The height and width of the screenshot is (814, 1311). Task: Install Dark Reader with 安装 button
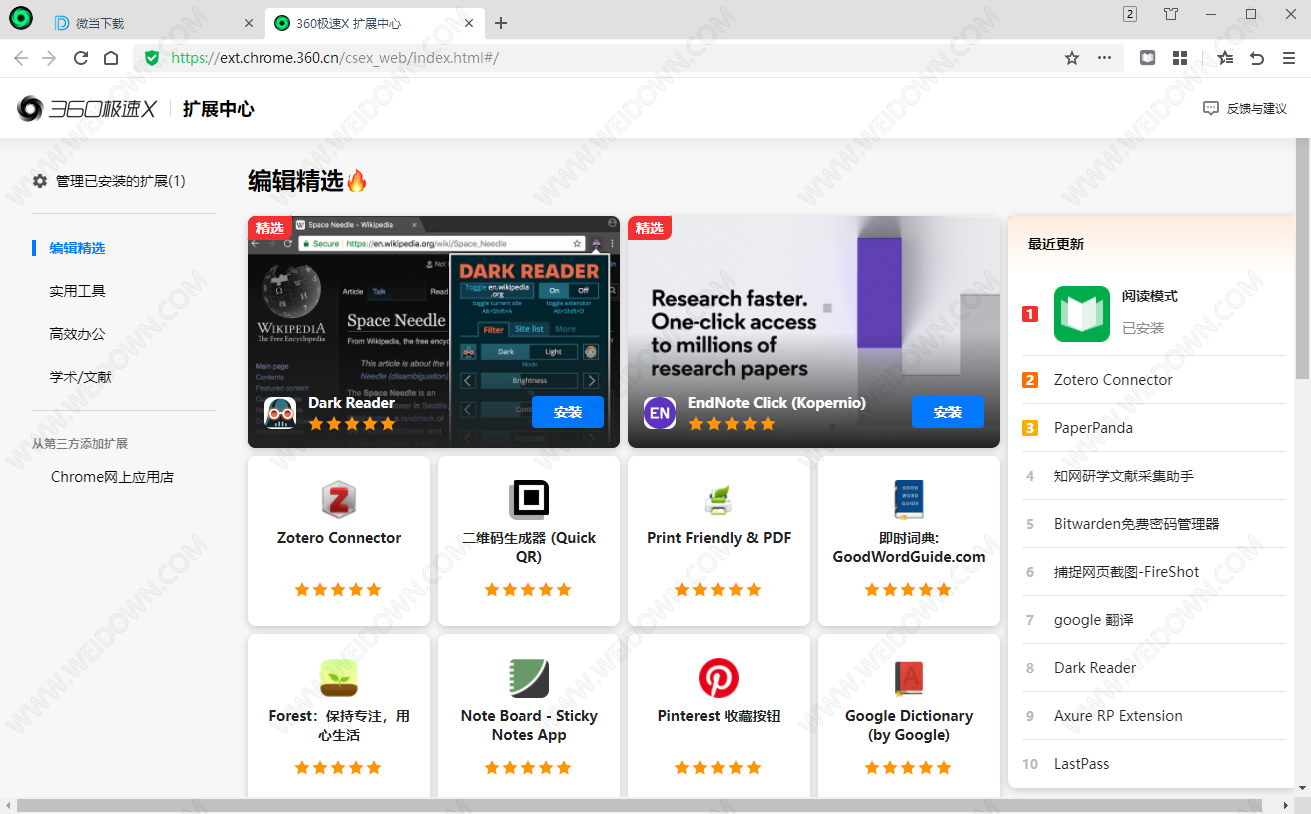point(568,412)
